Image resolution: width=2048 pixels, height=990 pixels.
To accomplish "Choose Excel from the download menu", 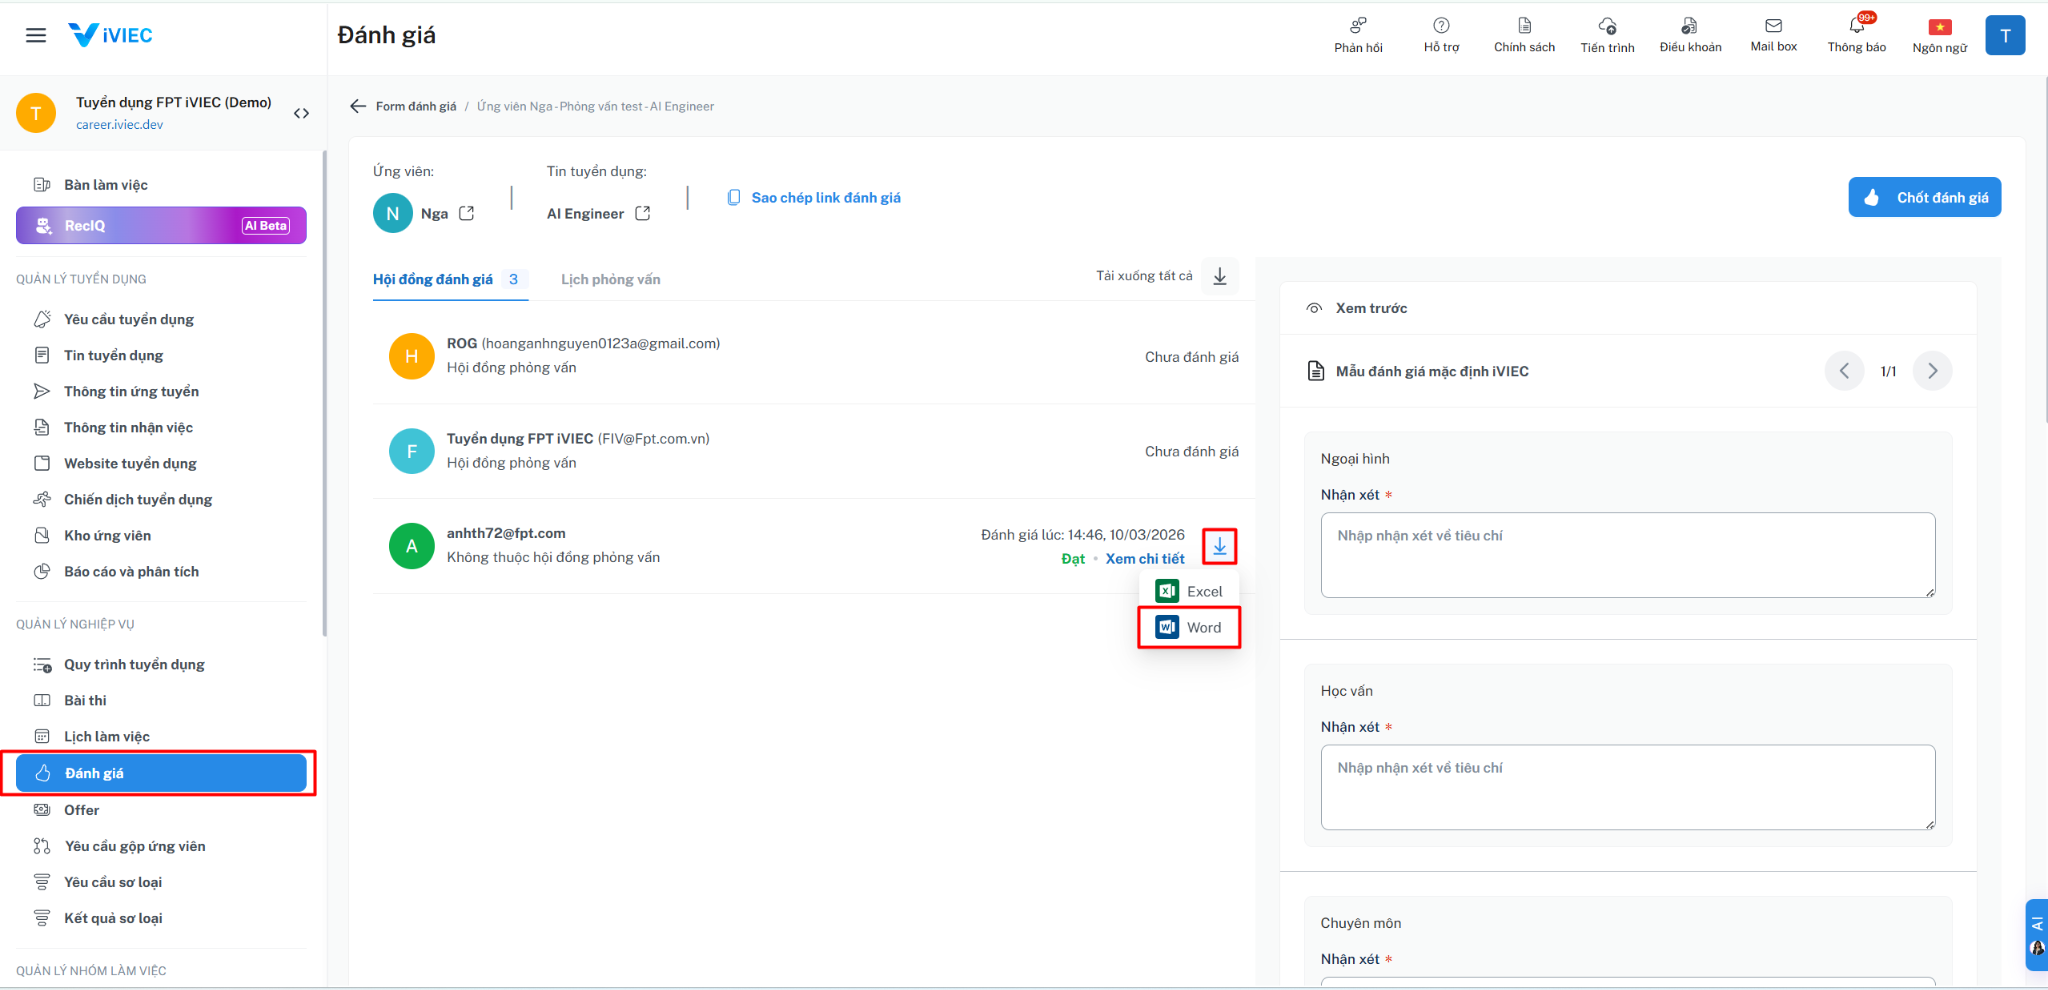I will point(1189,591).
